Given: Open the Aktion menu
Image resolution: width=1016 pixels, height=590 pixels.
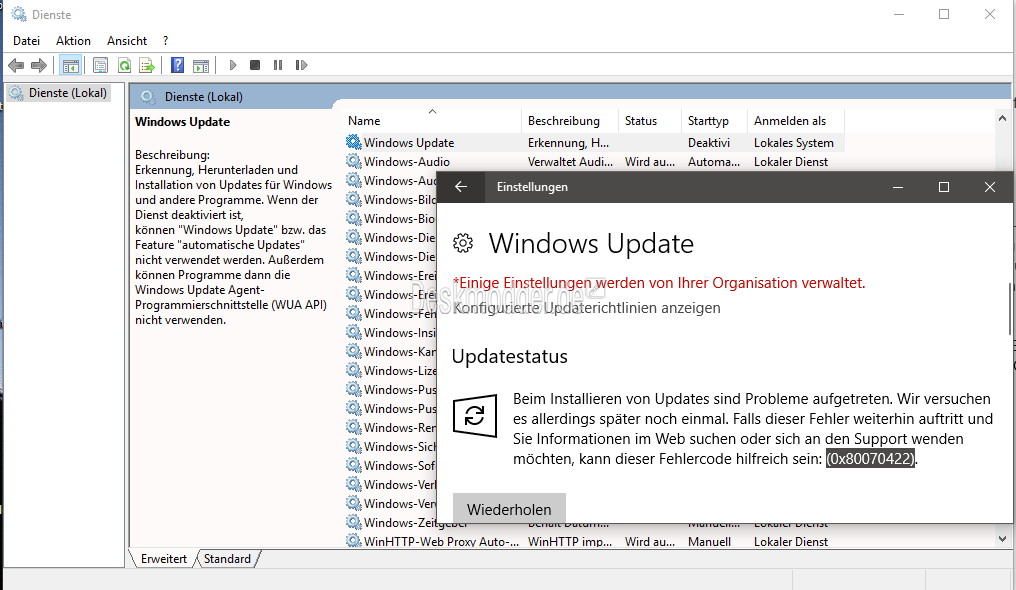Looking at the screenshot, I should (73, 41).
